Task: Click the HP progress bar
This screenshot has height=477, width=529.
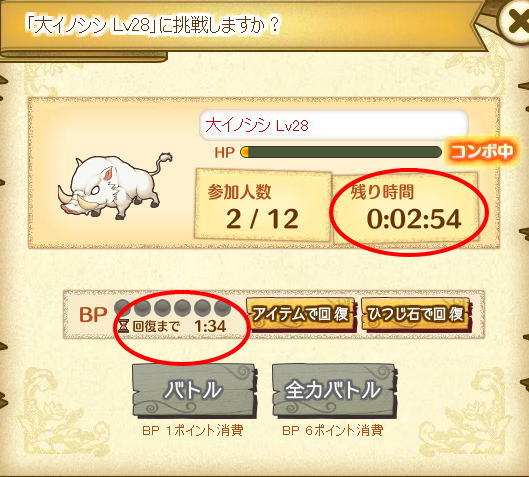Action: click(x=341, y=152)
